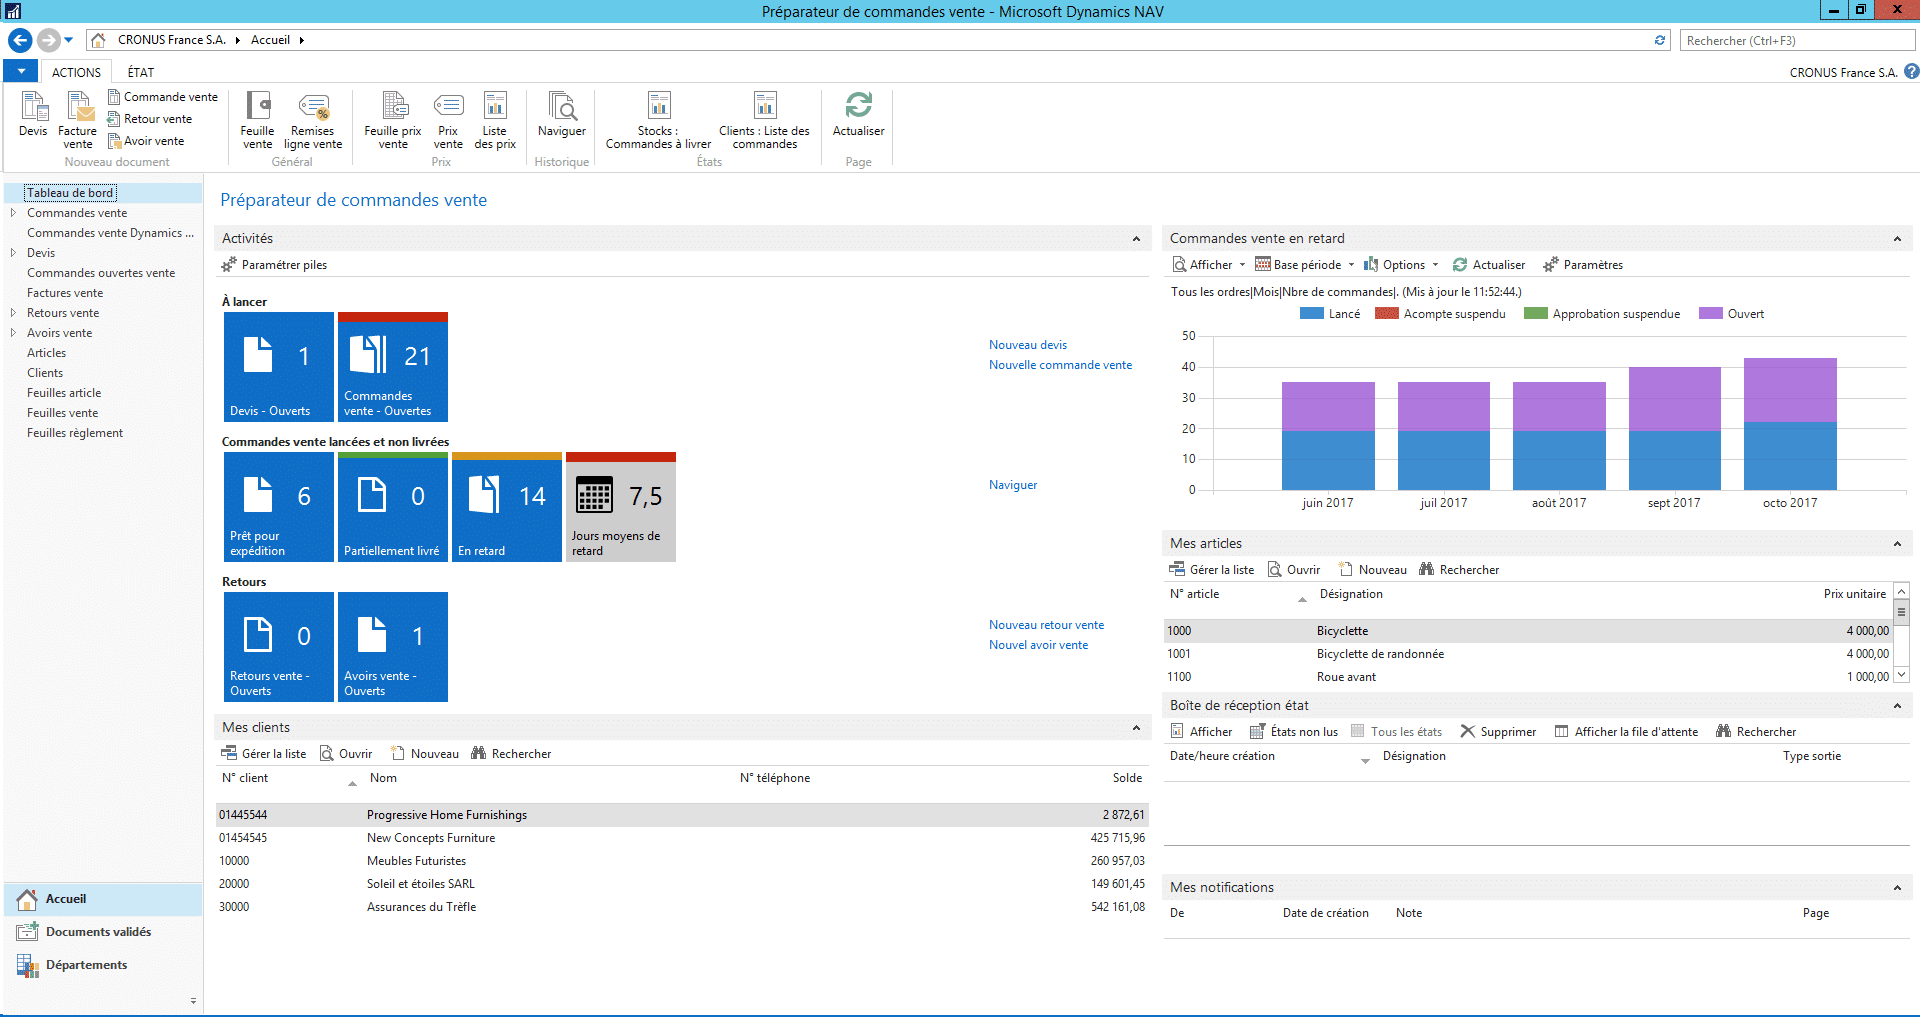Click the Naviguer ribbon icon
The image size is (1920, 1017).
[x=562, y=114]
